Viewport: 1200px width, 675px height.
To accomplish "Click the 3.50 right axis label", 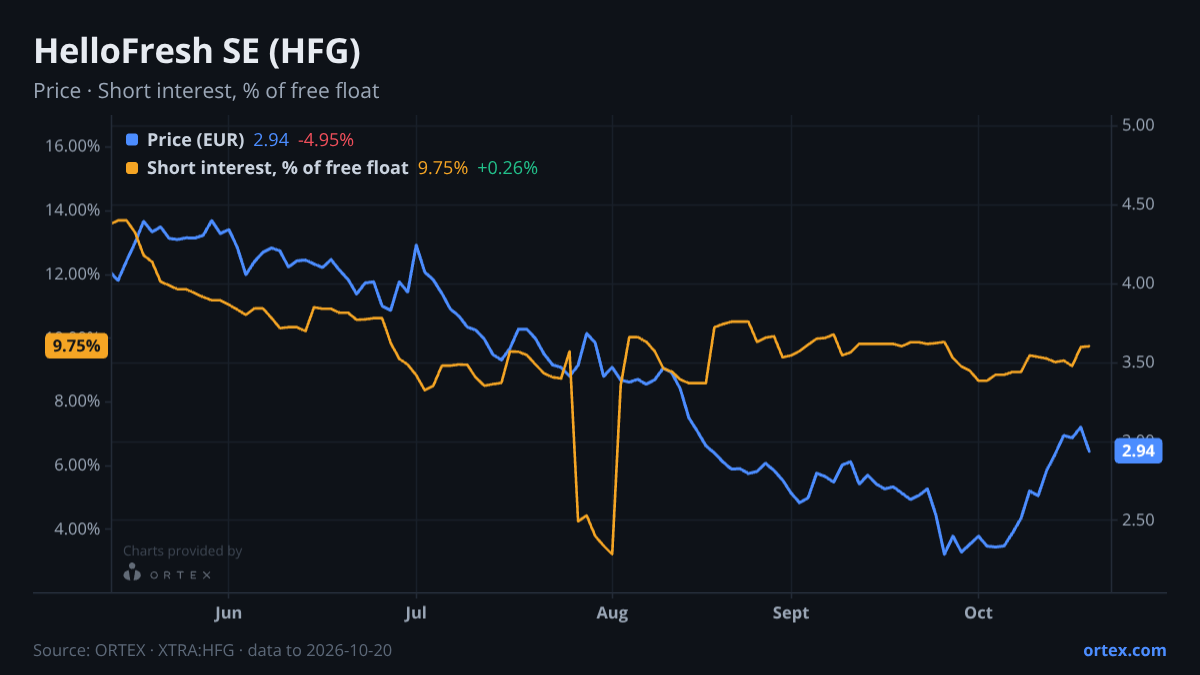I will pyautogui.click(x=1139, y=362).
